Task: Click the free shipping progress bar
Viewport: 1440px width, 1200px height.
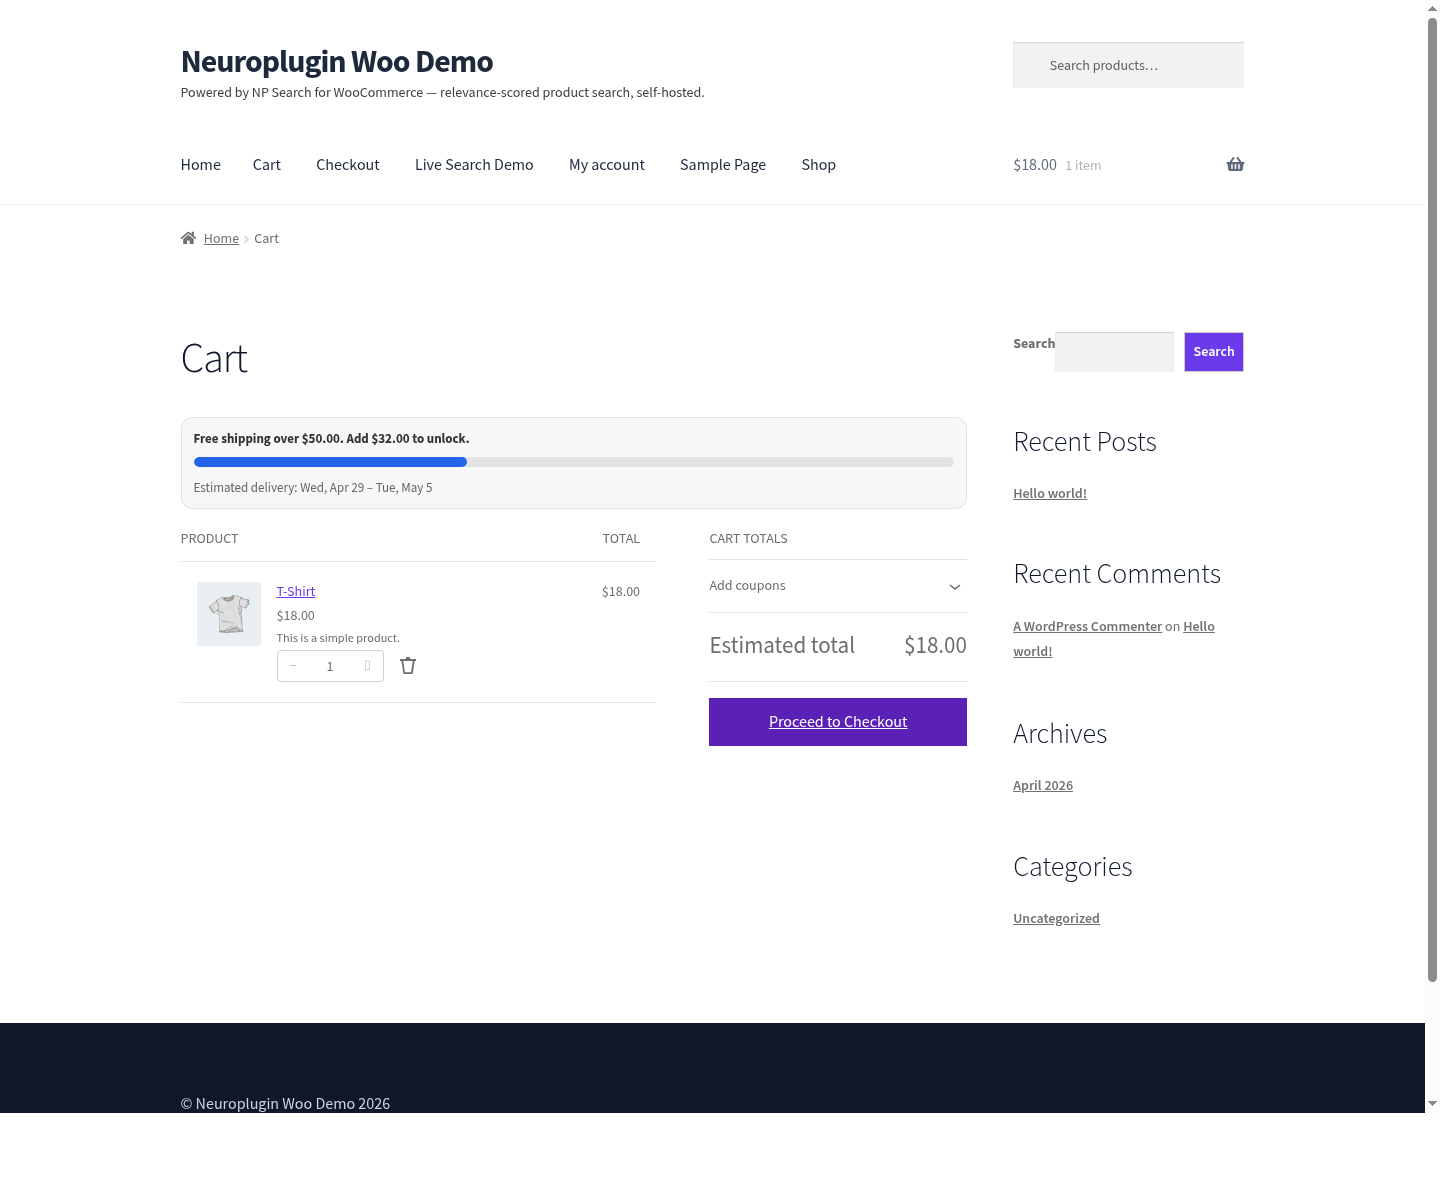Action: click(574, 462)
